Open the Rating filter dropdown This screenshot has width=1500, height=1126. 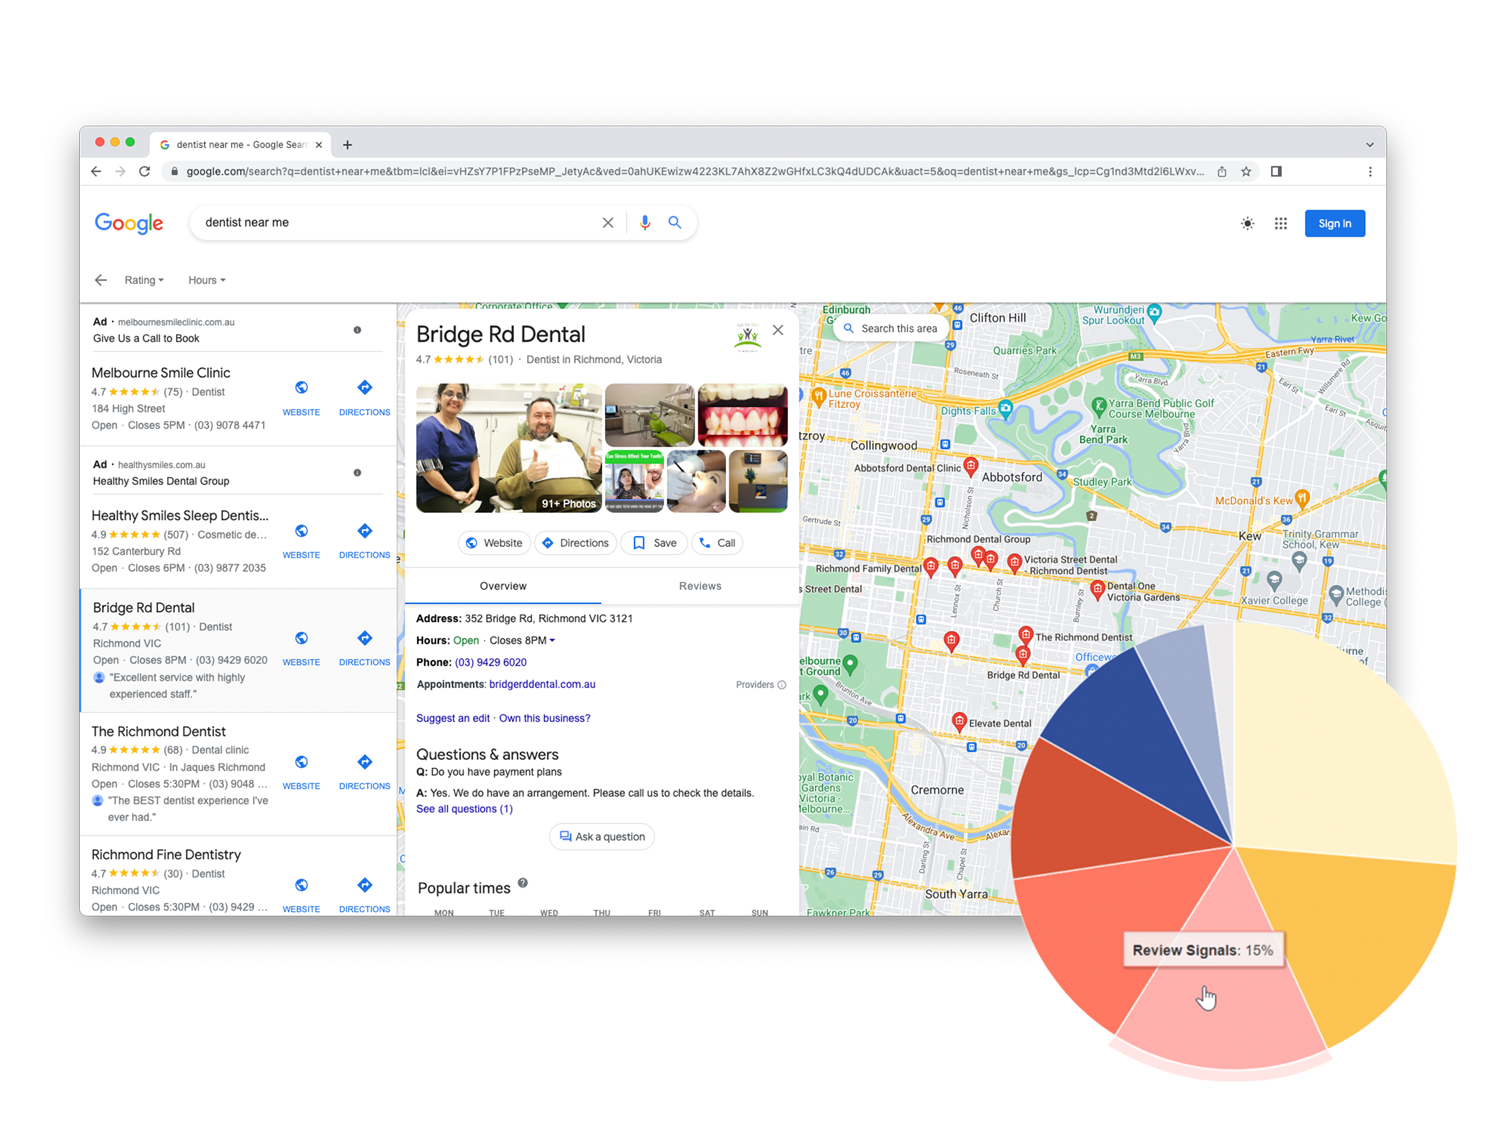coord(144,280)
